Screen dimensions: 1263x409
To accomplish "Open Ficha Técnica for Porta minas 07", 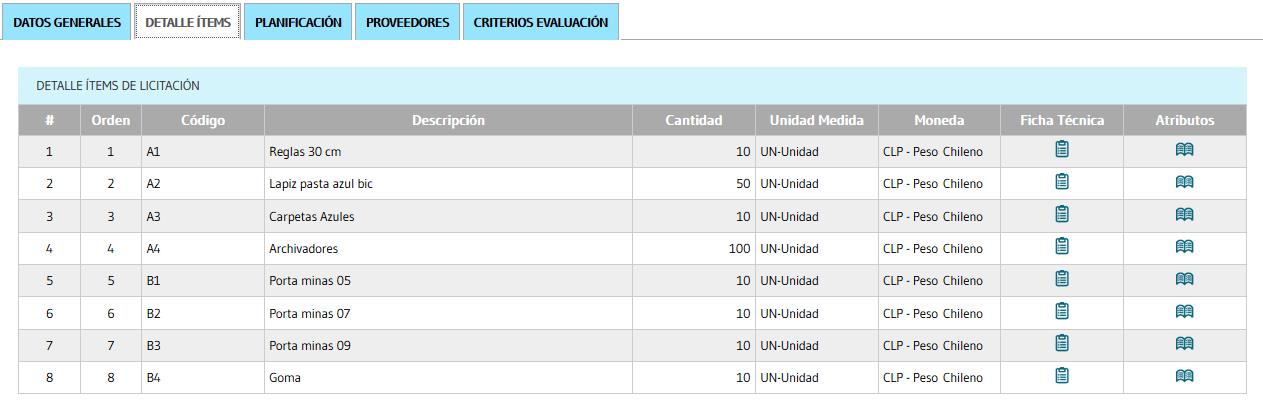I will (x=1062, y=312).
